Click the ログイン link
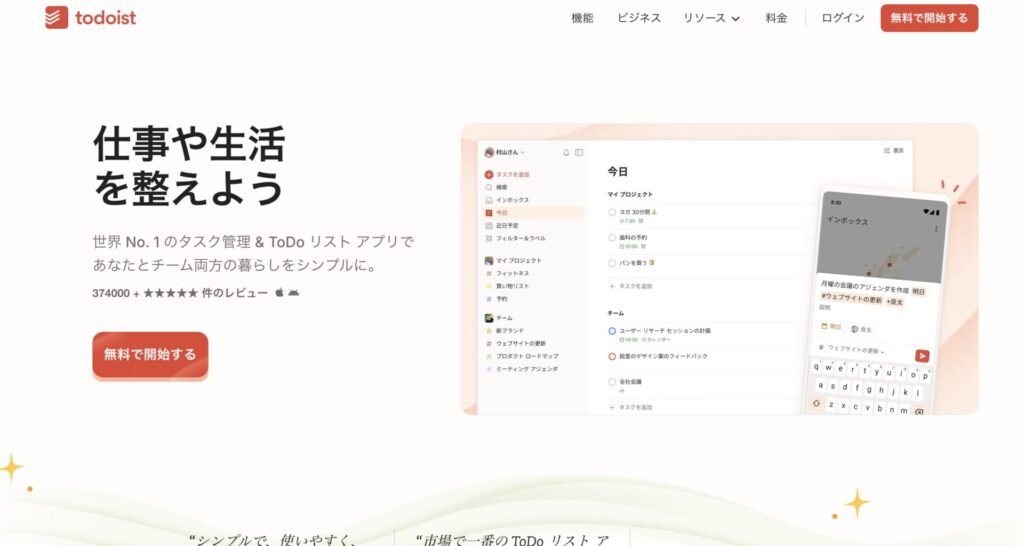This screenshot has width=1024, height=546. pyautogui.click(x=842, y=18)
